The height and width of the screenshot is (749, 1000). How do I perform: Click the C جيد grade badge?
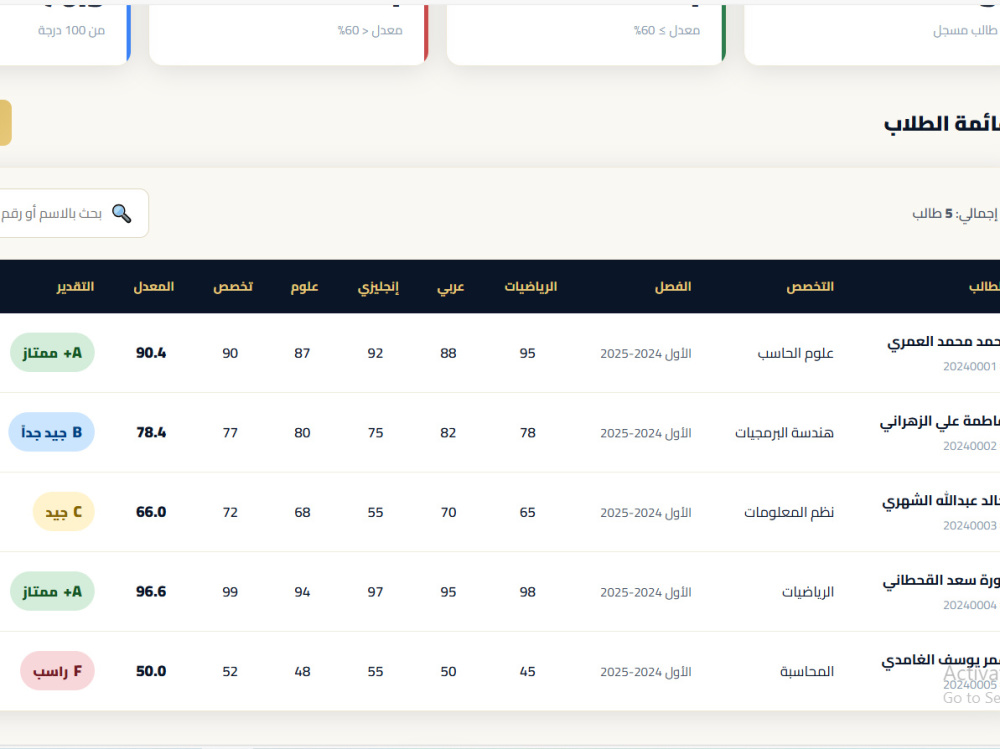pos(64,512)
